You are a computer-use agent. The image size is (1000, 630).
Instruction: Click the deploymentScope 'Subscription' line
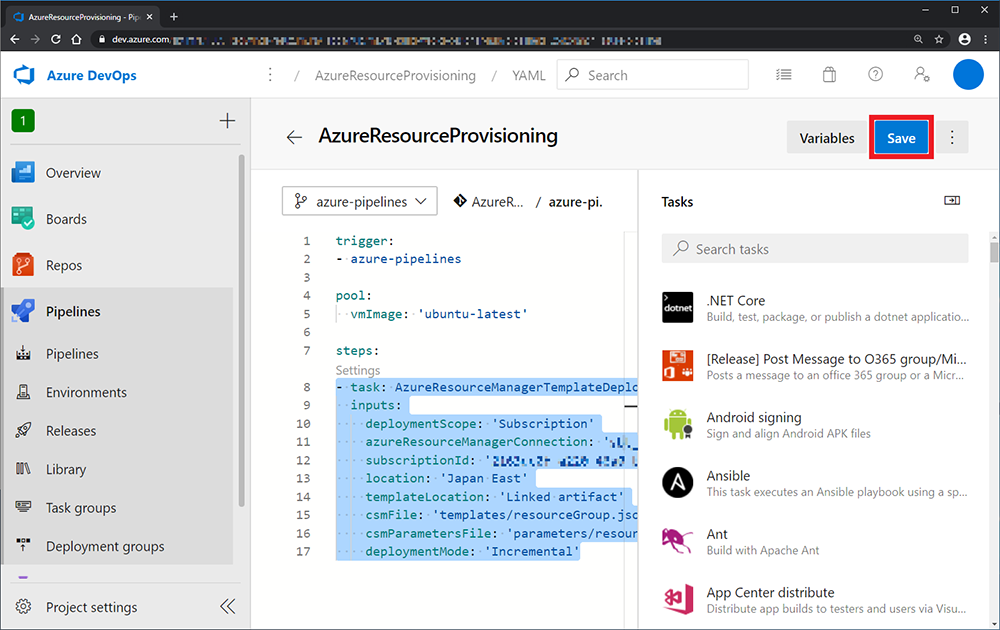click(480, 423)
